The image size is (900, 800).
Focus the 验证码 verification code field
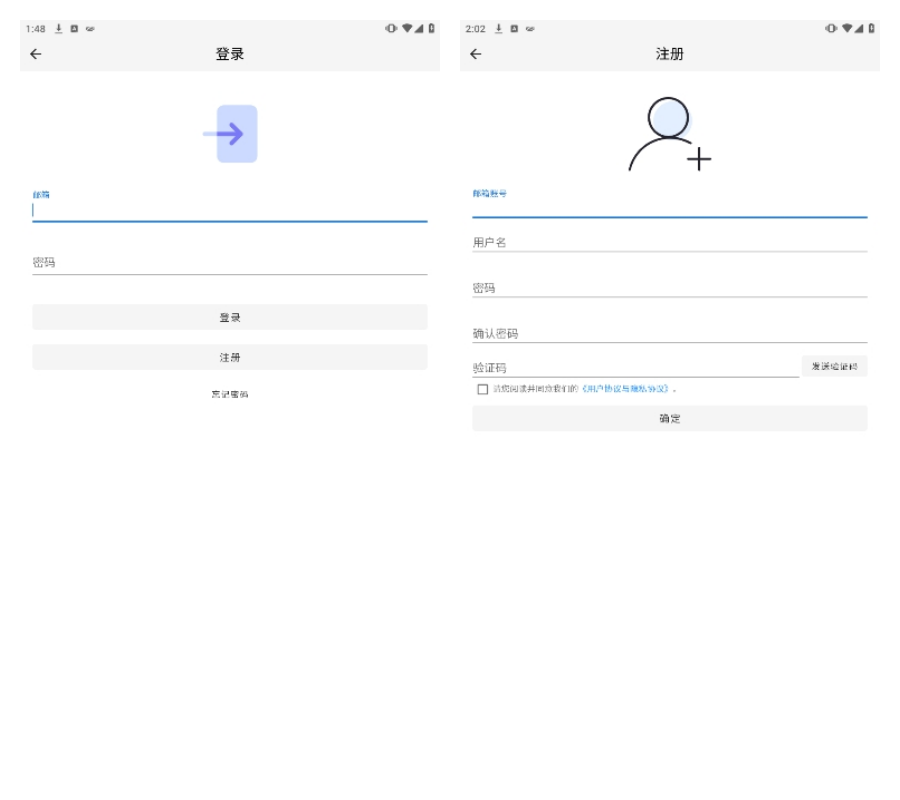tap(635, 367)
